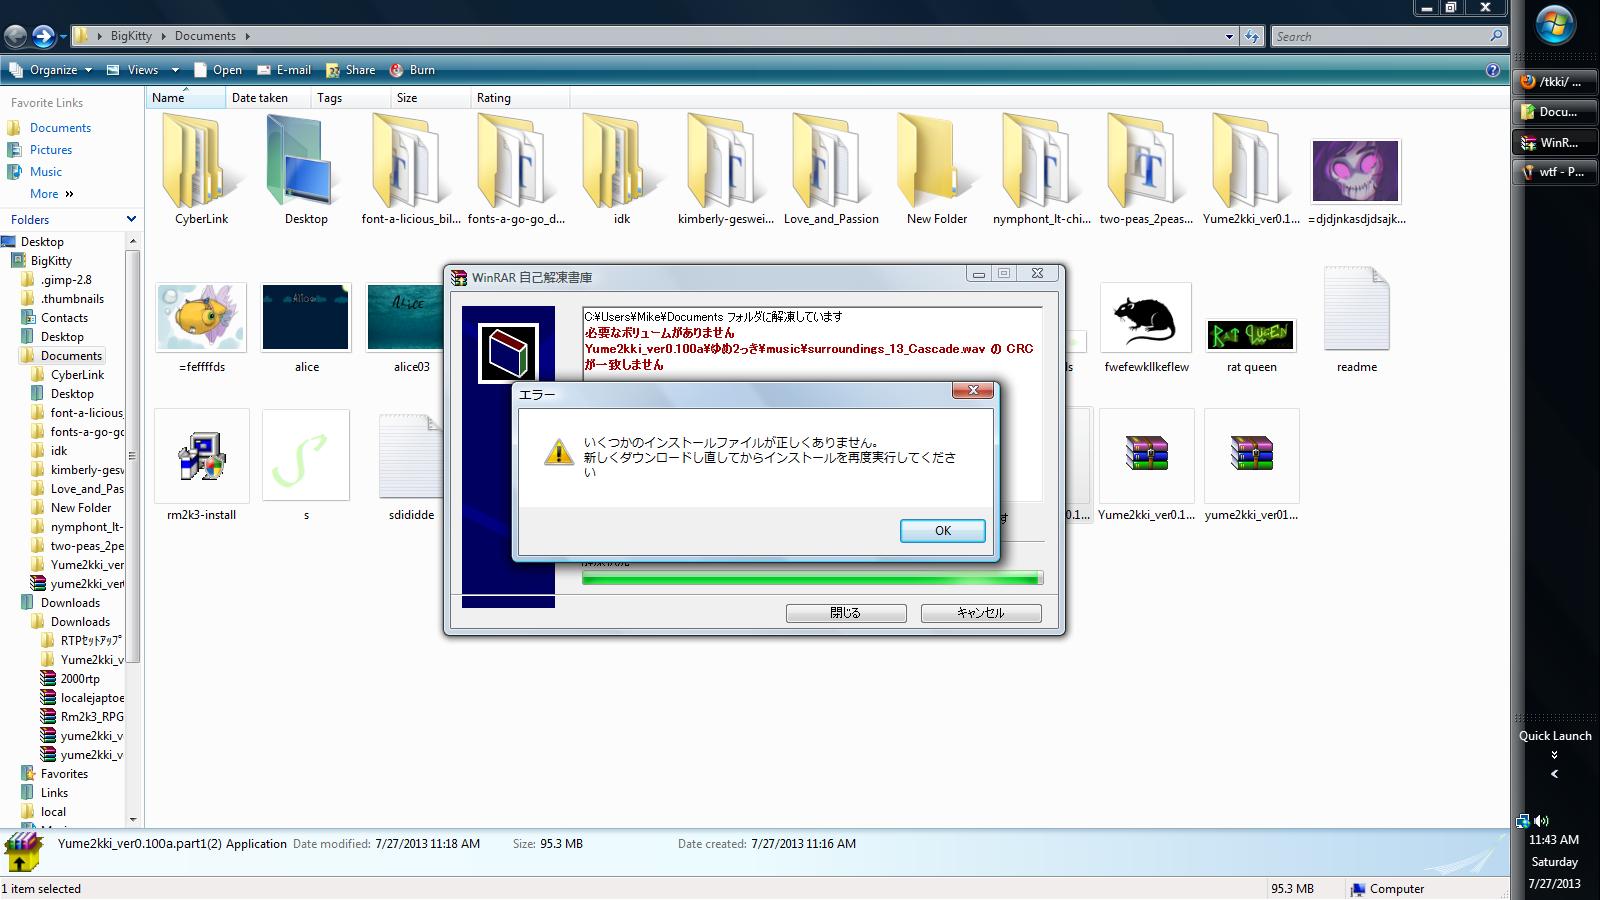The height and width of the screenshot is (900, 1600).
Task: Select the =feffffds fish image
Action: tap(201, 317)
